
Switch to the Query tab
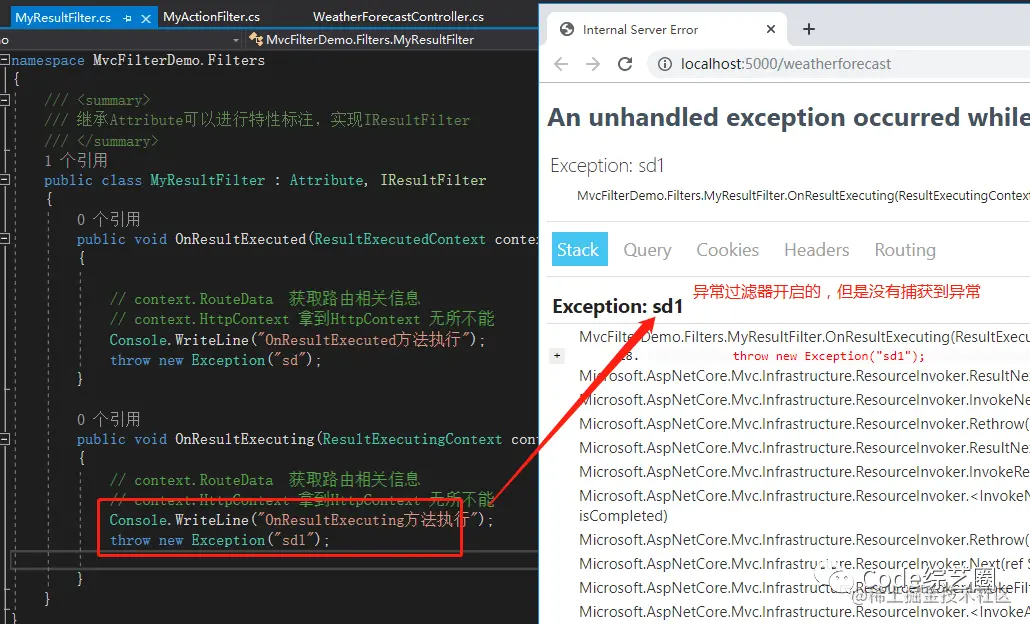click(647, 250)
